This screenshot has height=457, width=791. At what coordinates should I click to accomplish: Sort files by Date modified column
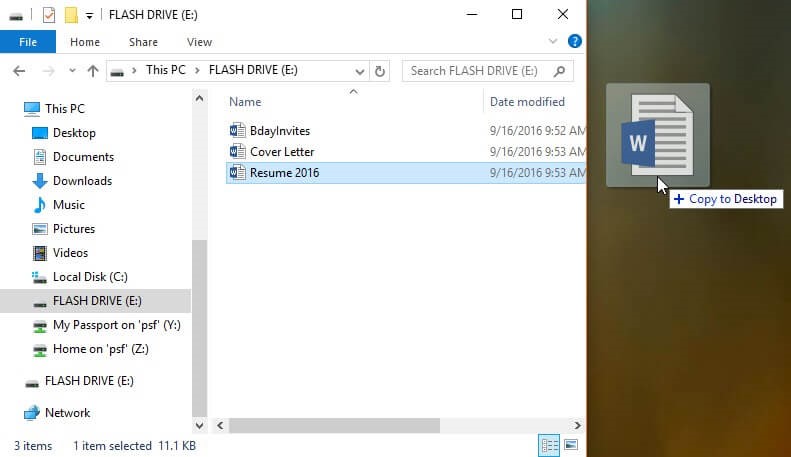[x=527, y=101]
